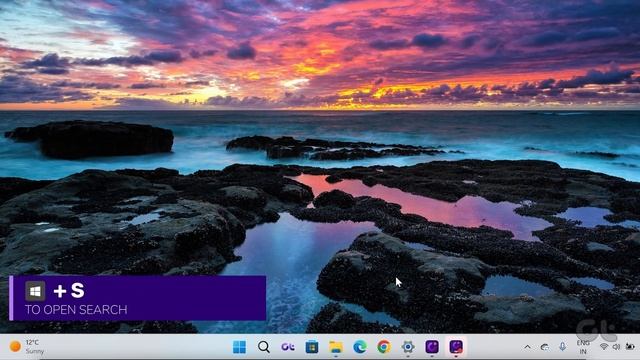The width and height of the screenshot is (640, 360).
Task: Open the Windows Start menu
Action: [x=239, y=347]
